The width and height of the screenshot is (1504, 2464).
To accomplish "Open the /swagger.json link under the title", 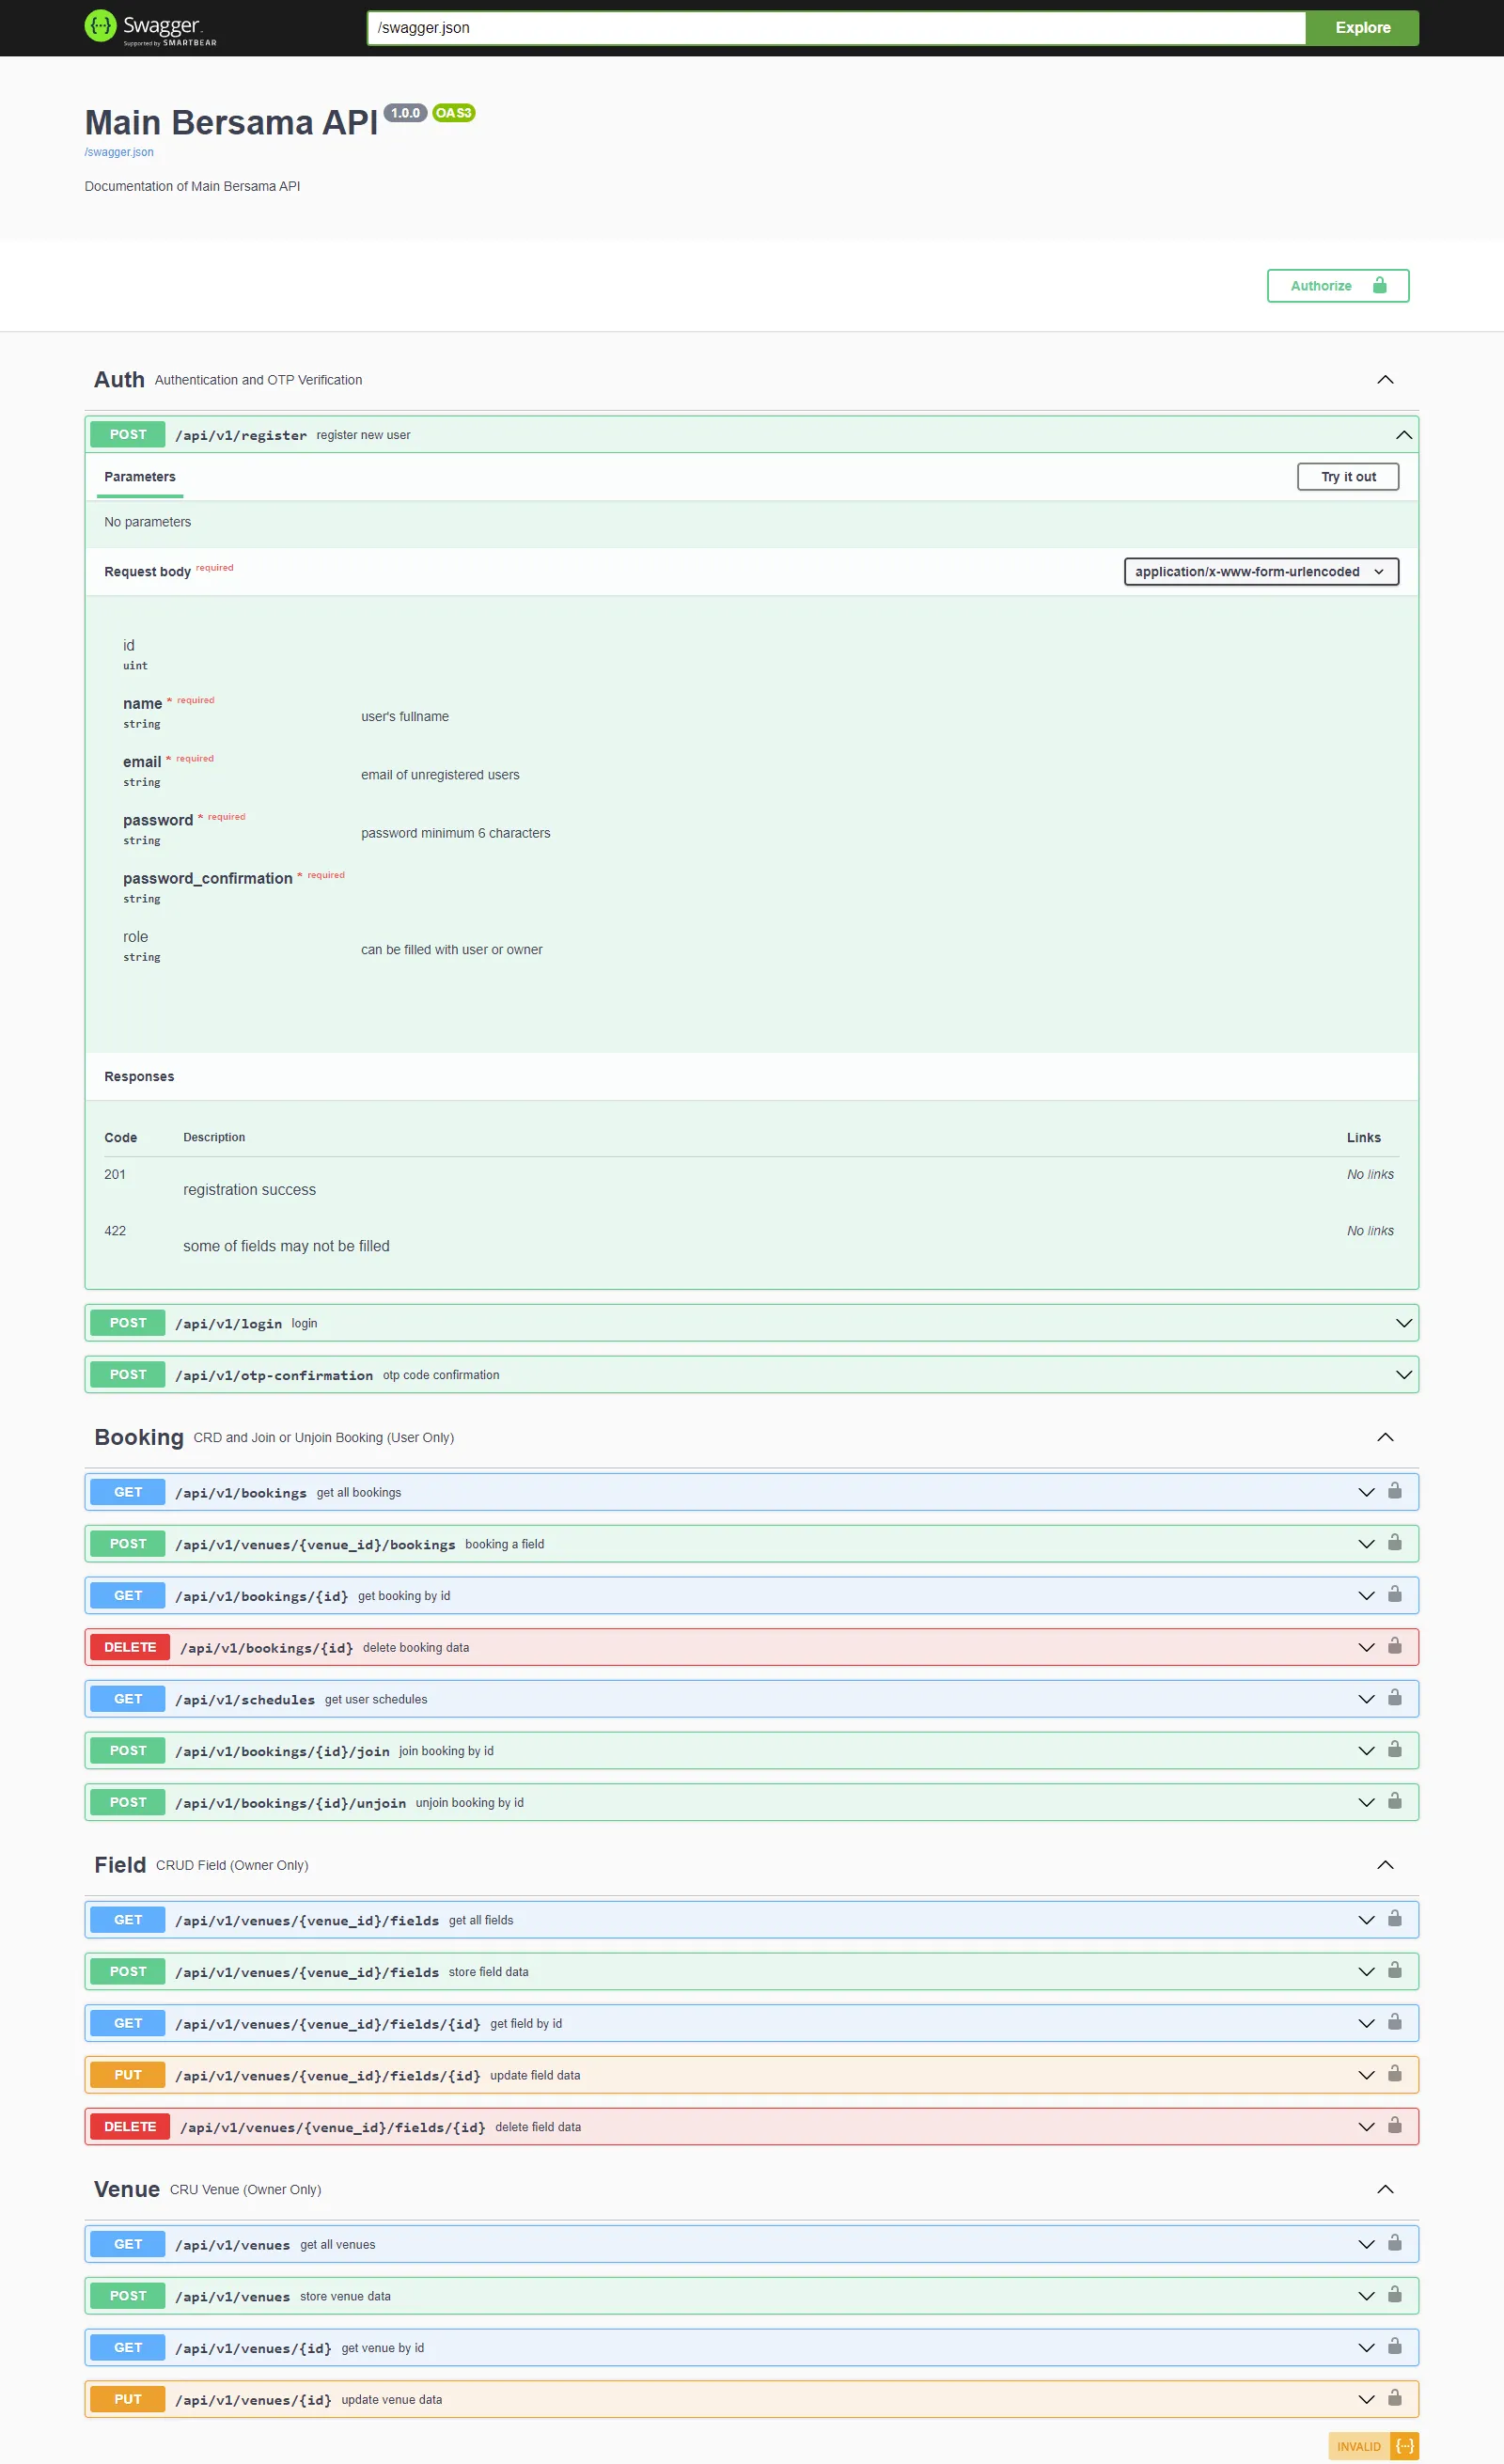I will pos(118,152).
